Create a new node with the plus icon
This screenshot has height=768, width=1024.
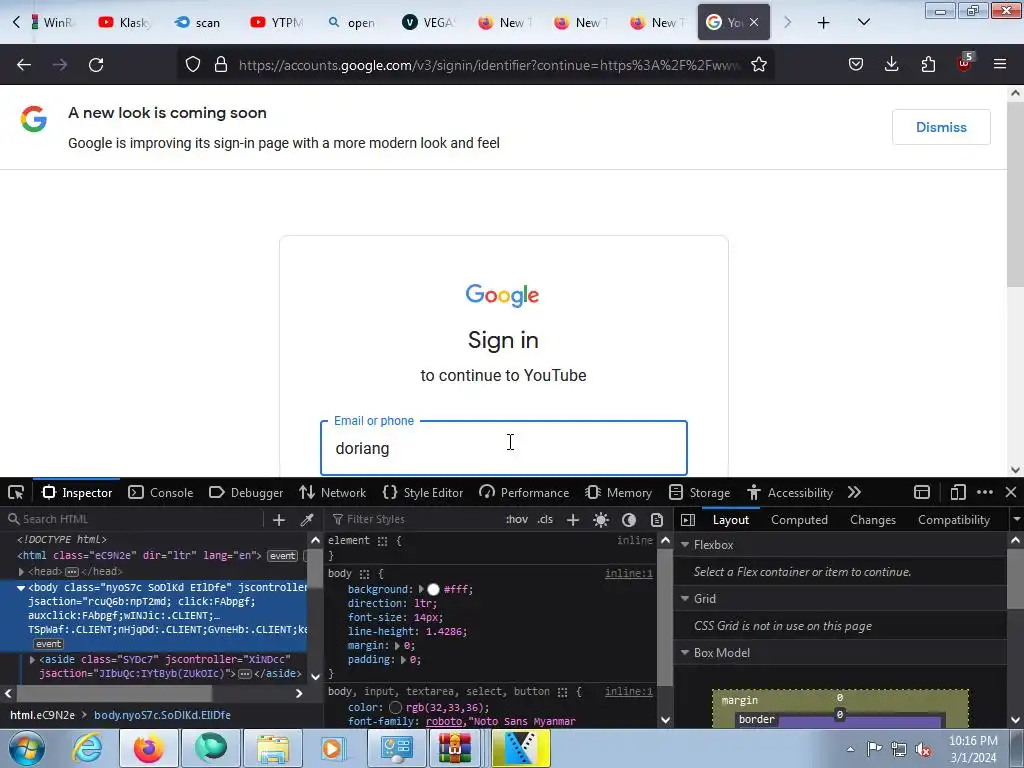279,520
